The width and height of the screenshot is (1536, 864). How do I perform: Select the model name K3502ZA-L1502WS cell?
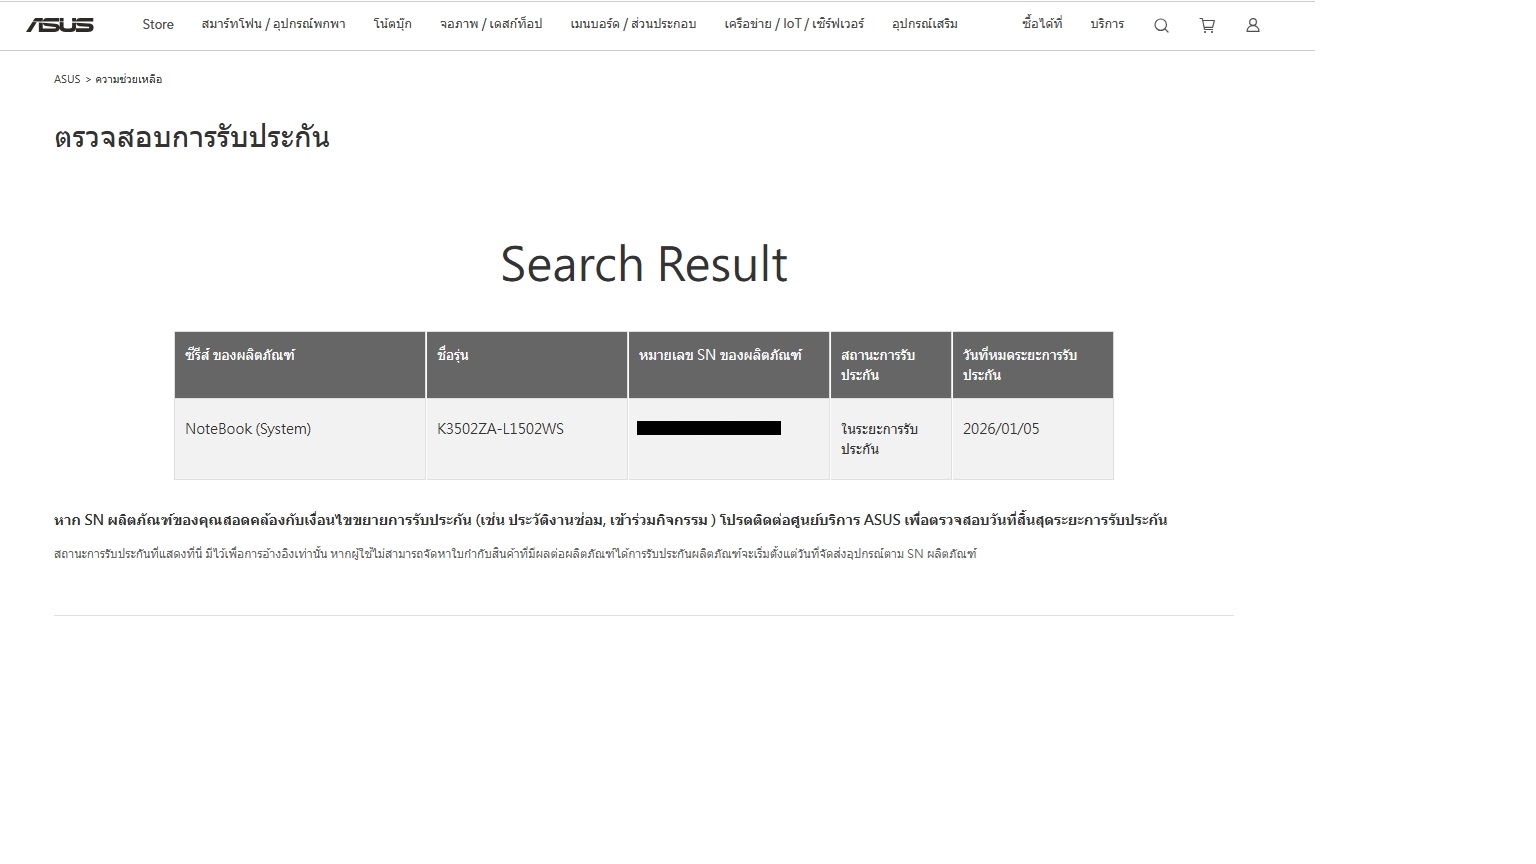click(500, 429)
